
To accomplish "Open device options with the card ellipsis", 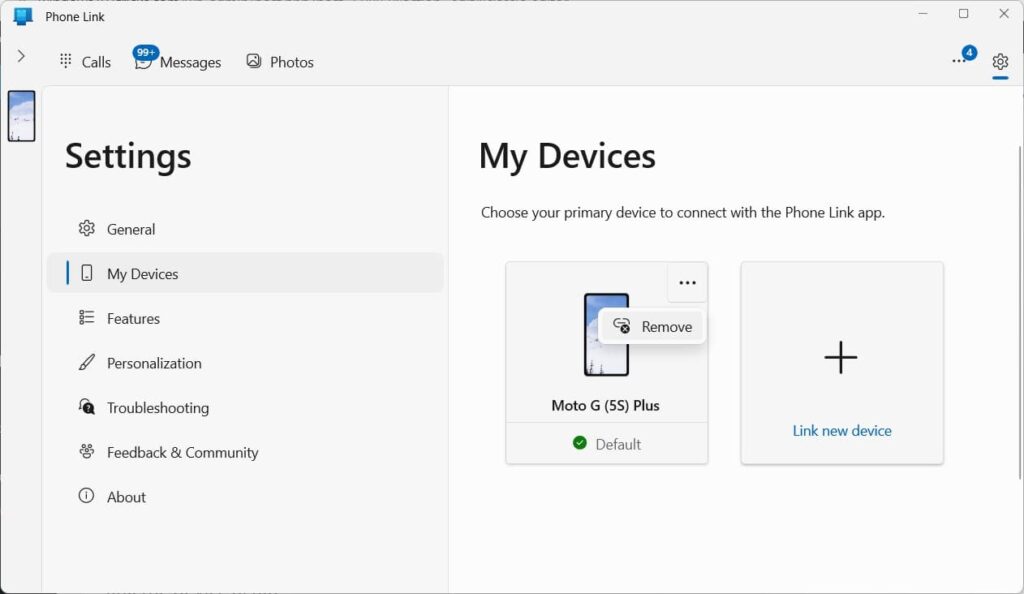I will tap(687, 282).
